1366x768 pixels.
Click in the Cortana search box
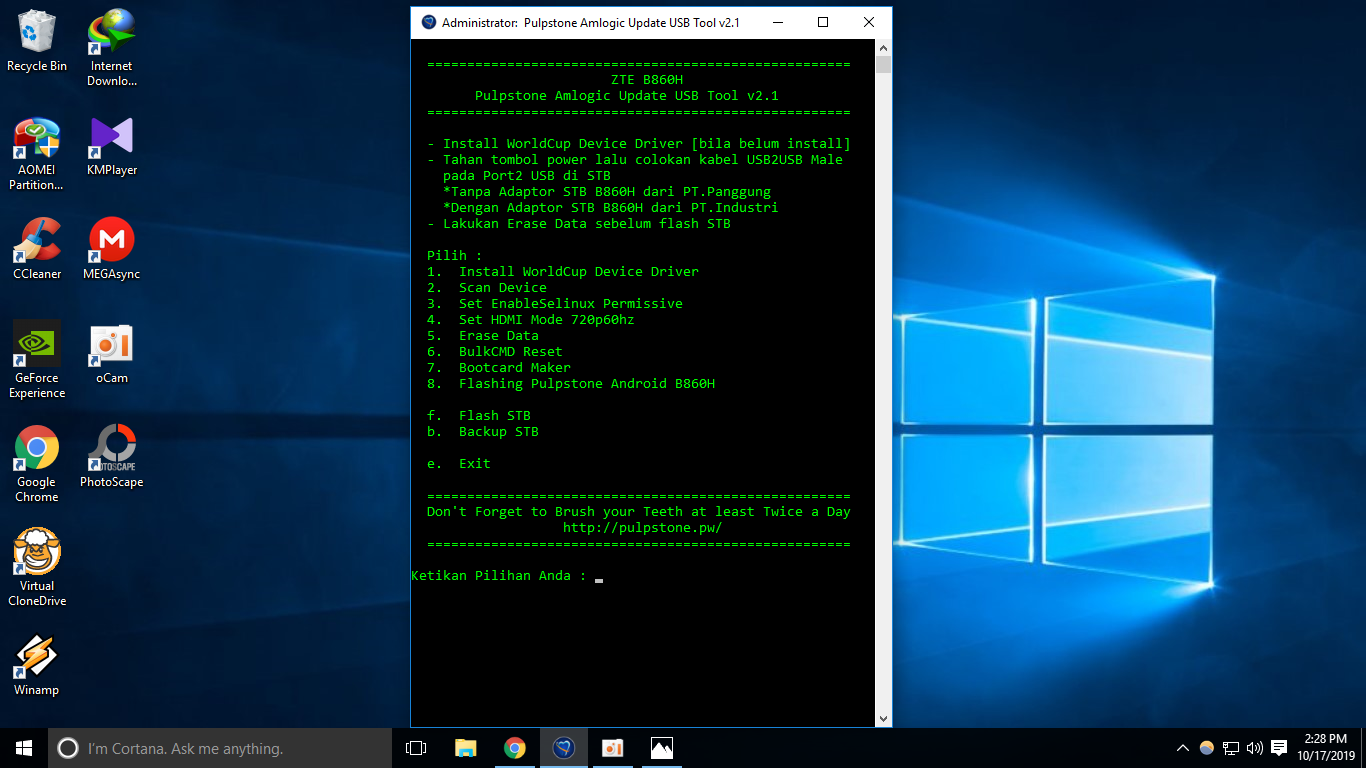click(220, 748)
